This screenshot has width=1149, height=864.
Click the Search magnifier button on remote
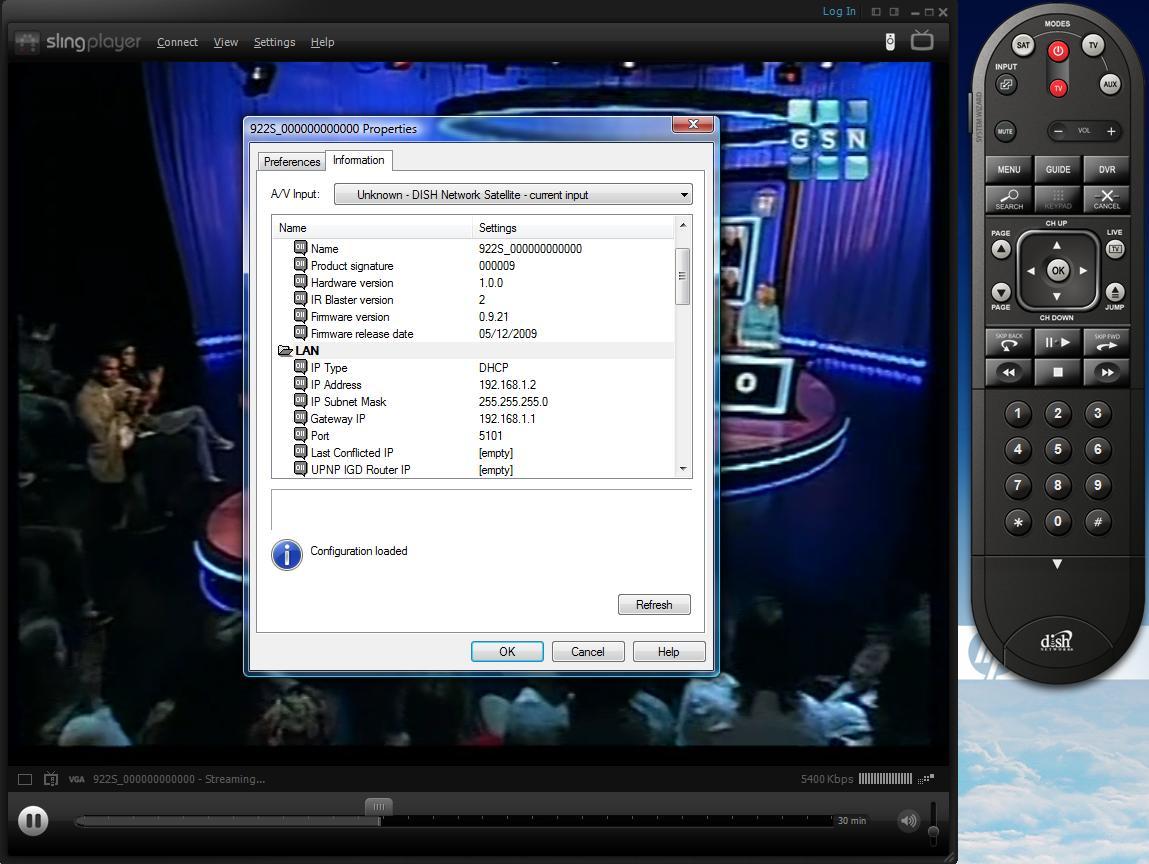[x=1008, y=199]
